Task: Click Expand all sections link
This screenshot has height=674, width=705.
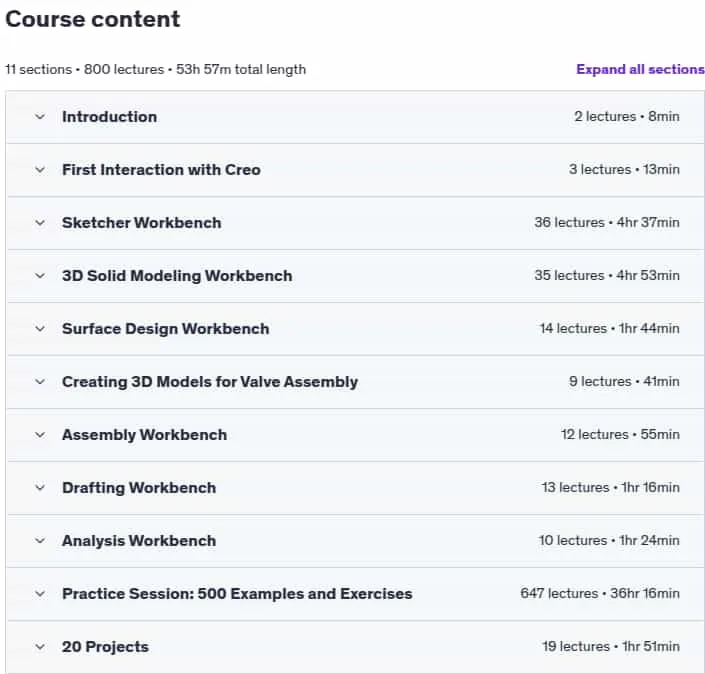Action: tap(640, 69)
